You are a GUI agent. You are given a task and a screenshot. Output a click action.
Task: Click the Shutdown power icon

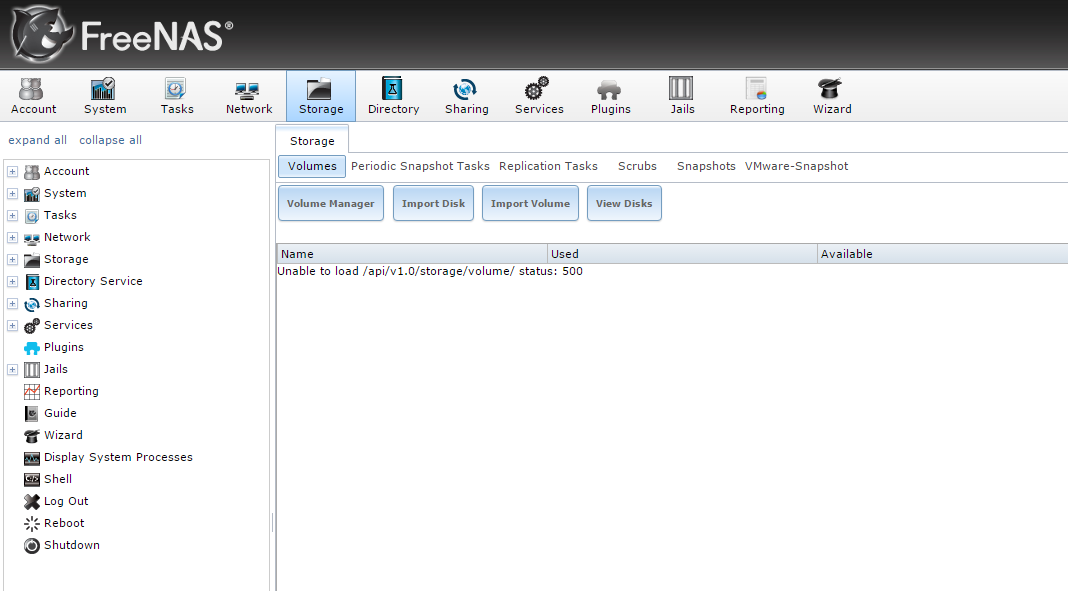tap(32, 545)
